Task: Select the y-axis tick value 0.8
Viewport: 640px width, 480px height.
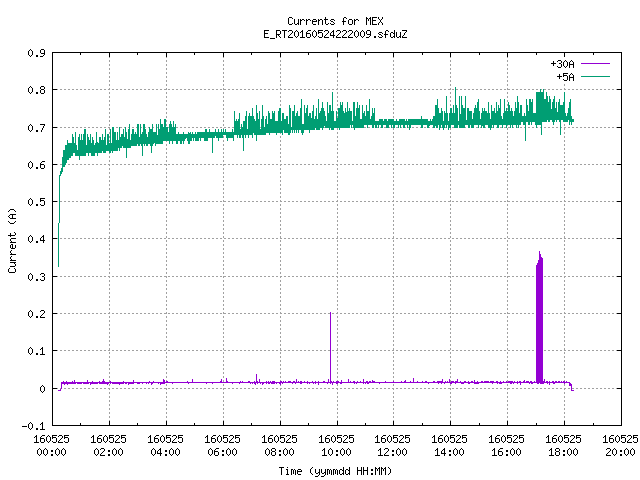Action: point(37,90)
